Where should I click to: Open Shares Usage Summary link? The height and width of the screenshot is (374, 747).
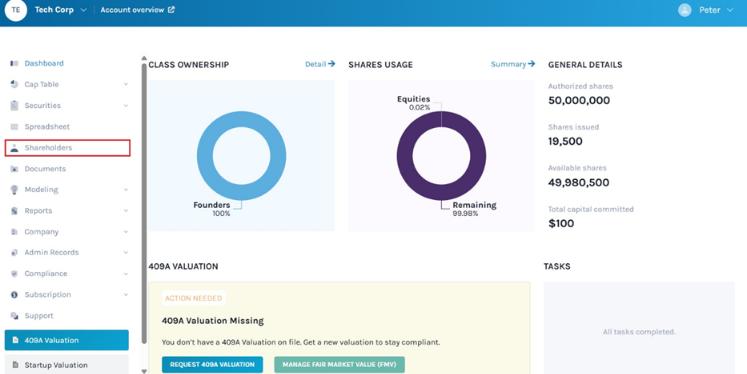click(513, 64)
